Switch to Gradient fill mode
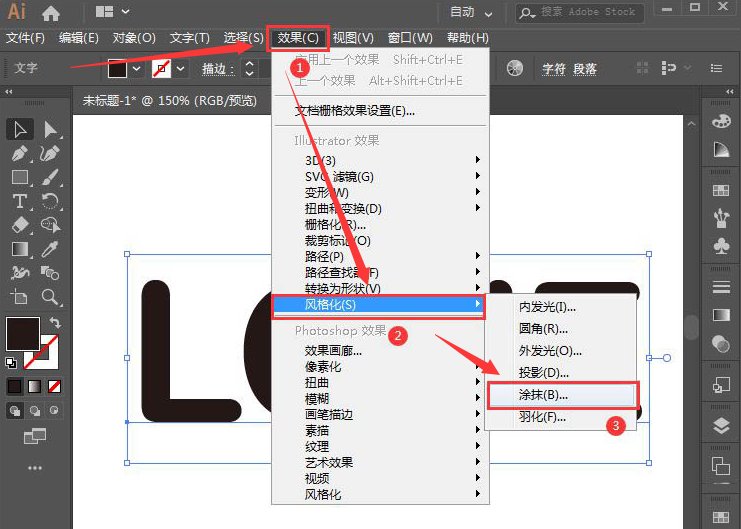741x529 pixels. click(34, 387)
